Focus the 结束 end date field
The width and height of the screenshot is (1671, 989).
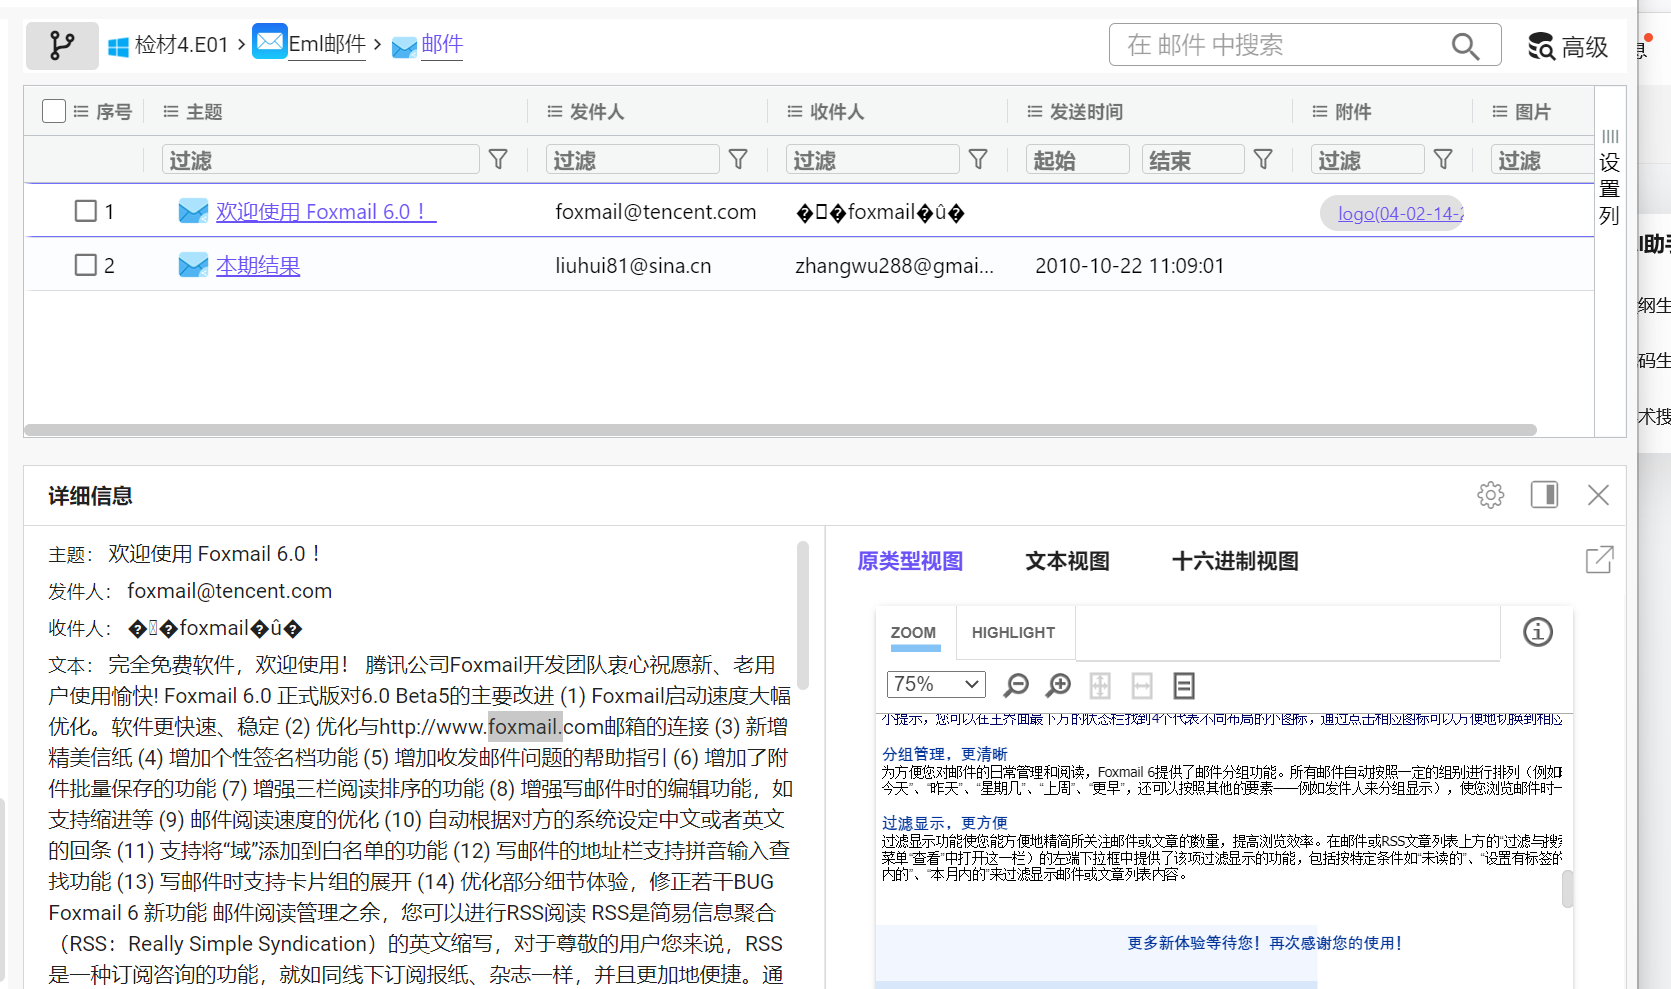pyautogui.click(x=1193, y=160)
